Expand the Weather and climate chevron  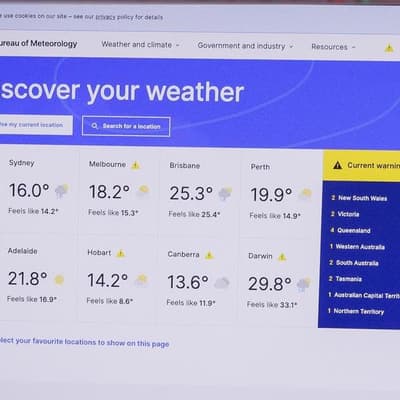click(177, 45)
